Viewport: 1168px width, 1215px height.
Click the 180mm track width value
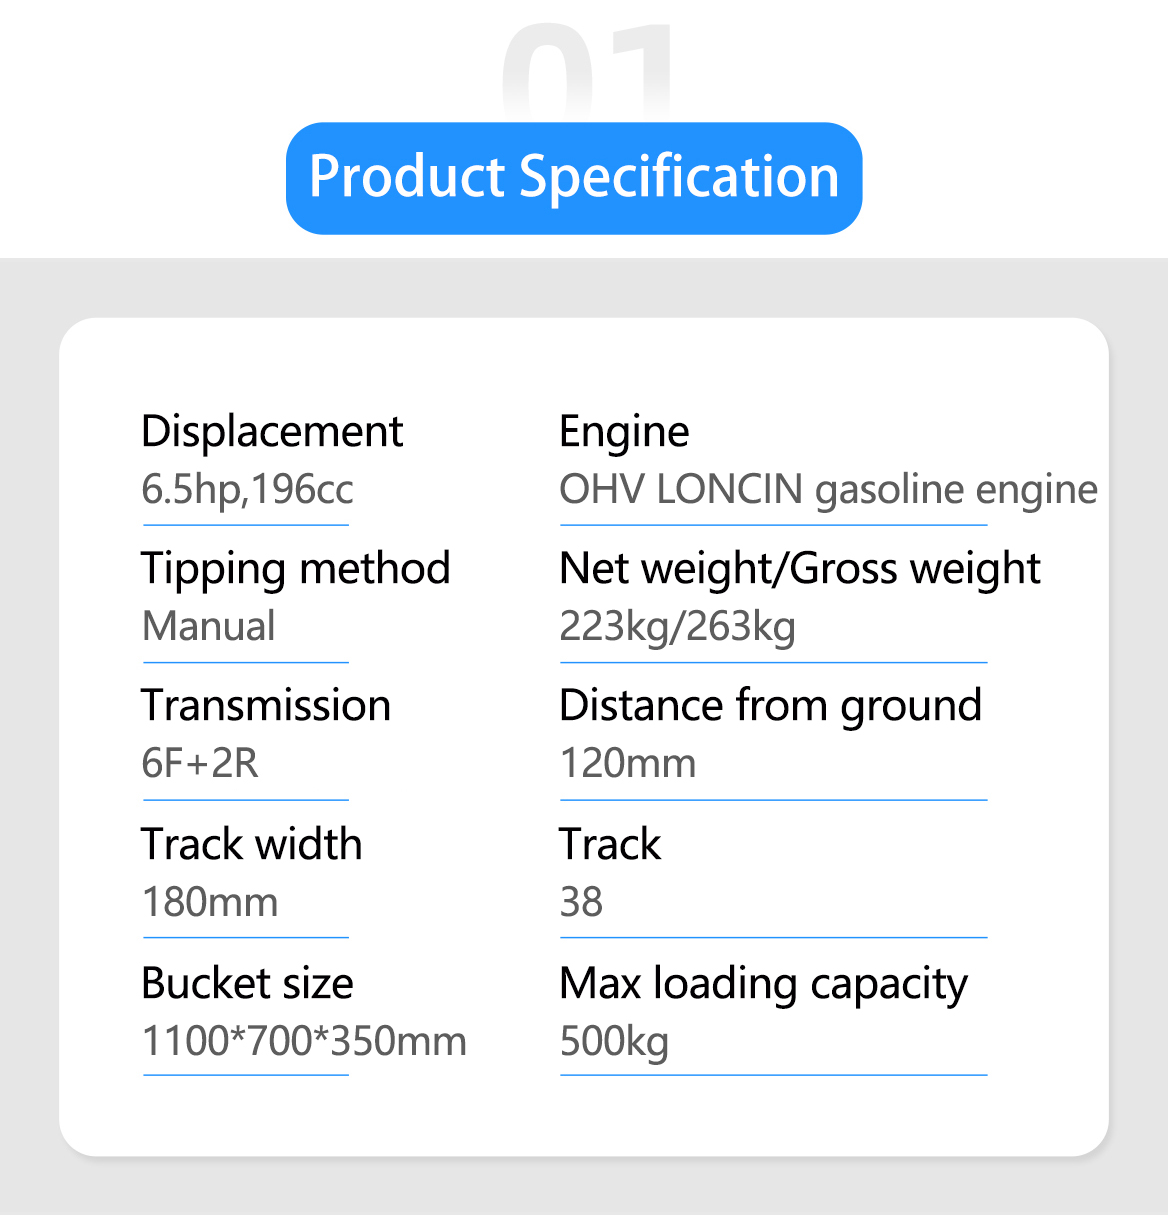(x=210, y=902)
